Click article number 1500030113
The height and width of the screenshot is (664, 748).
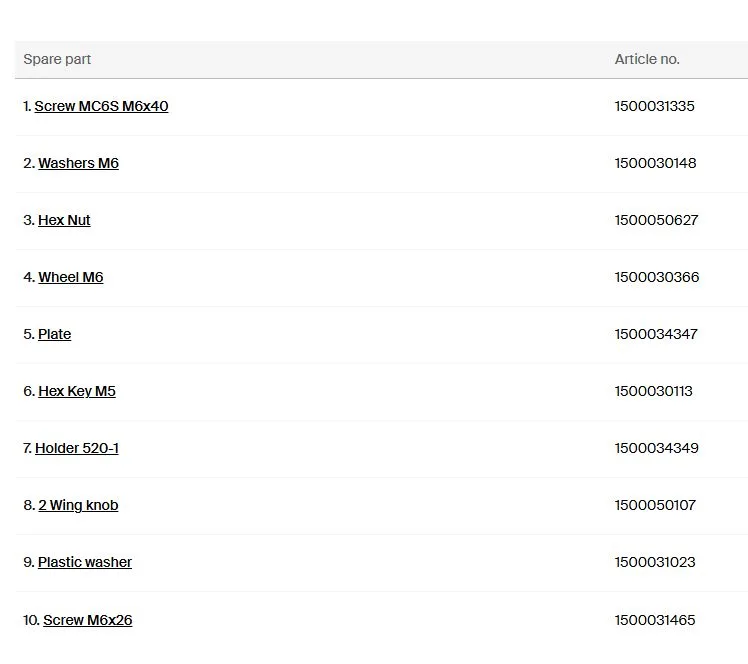click(654, 391)
